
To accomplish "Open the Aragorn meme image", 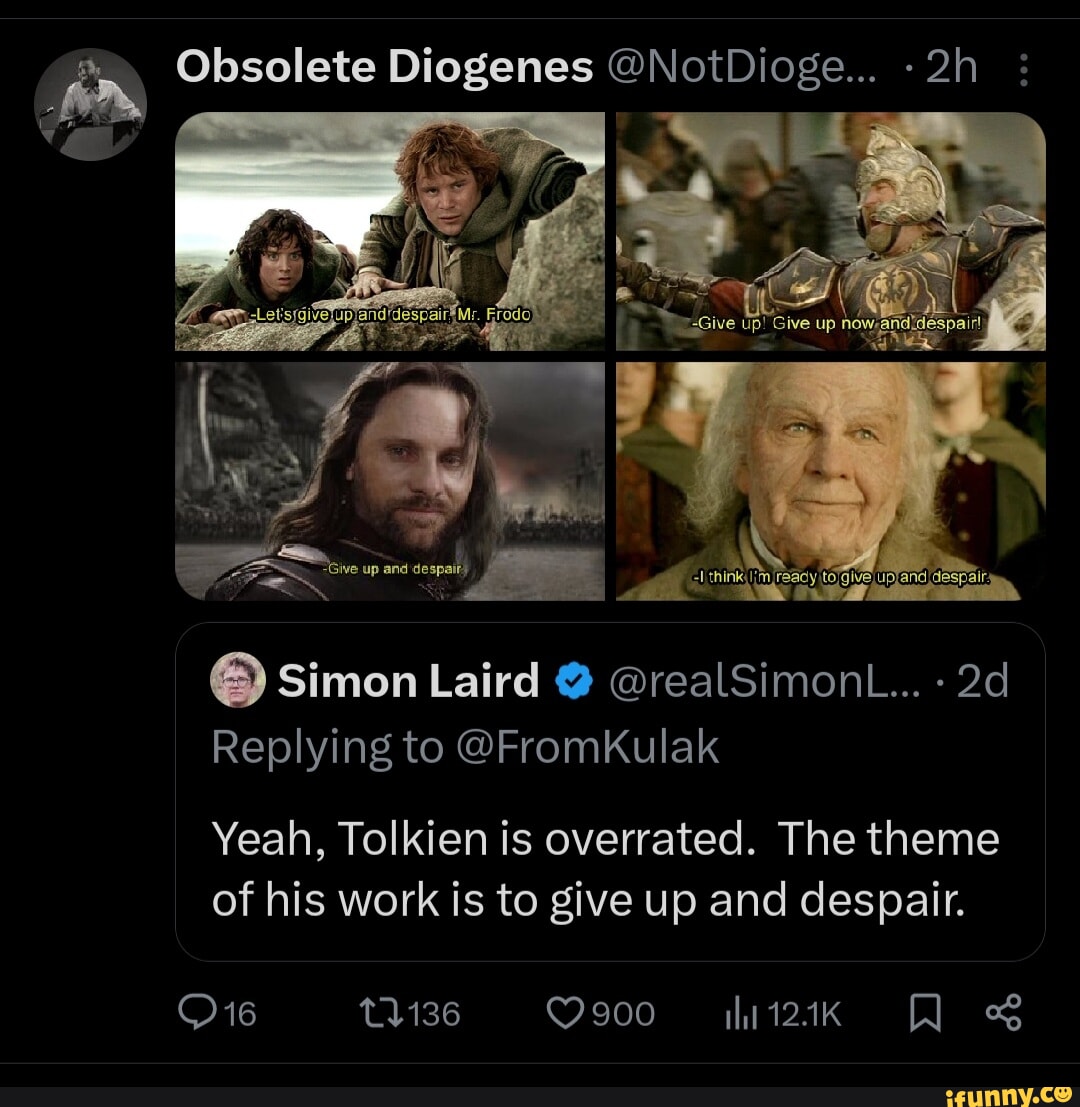I will pyautogui.click(x=390, y=481).
